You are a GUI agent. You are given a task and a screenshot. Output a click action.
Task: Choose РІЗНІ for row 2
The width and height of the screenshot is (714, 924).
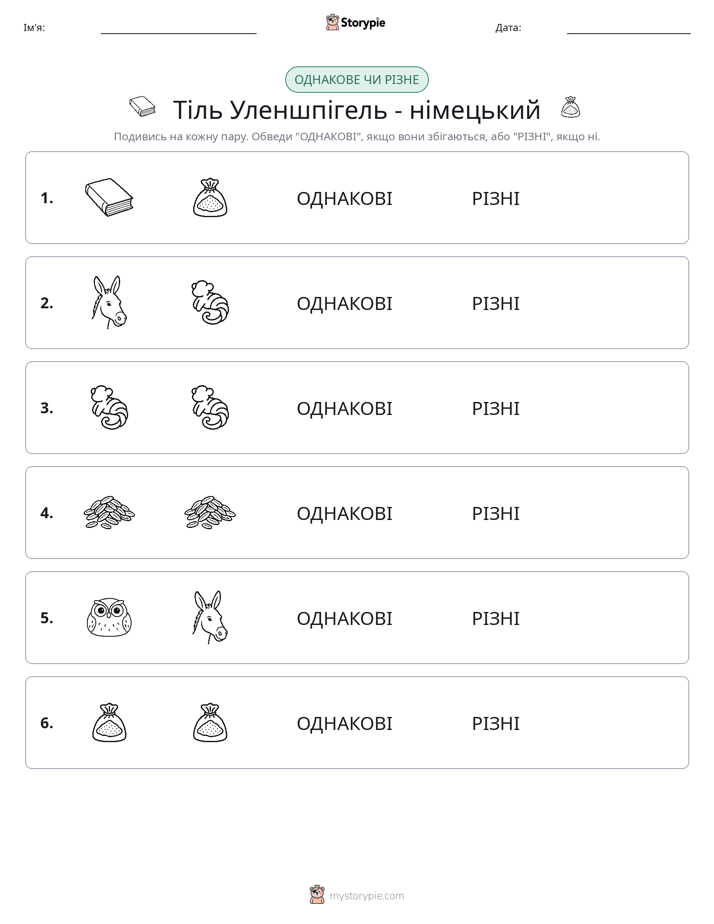(x=495, y=303)
